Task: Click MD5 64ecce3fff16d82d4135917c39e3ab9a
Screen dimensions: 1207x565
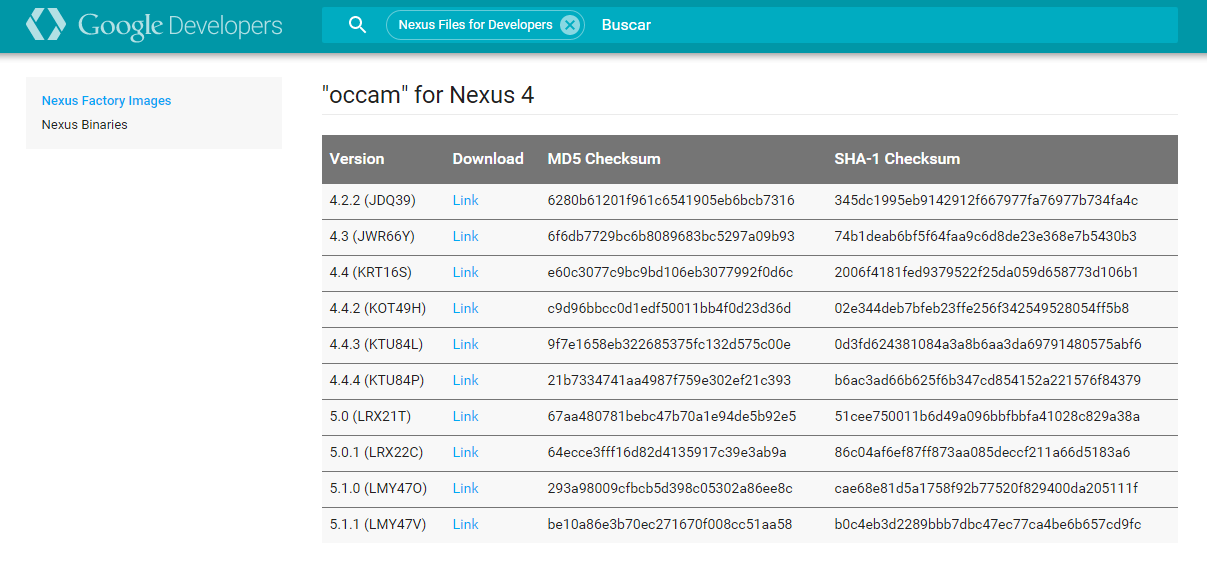Action: (667, 452)
